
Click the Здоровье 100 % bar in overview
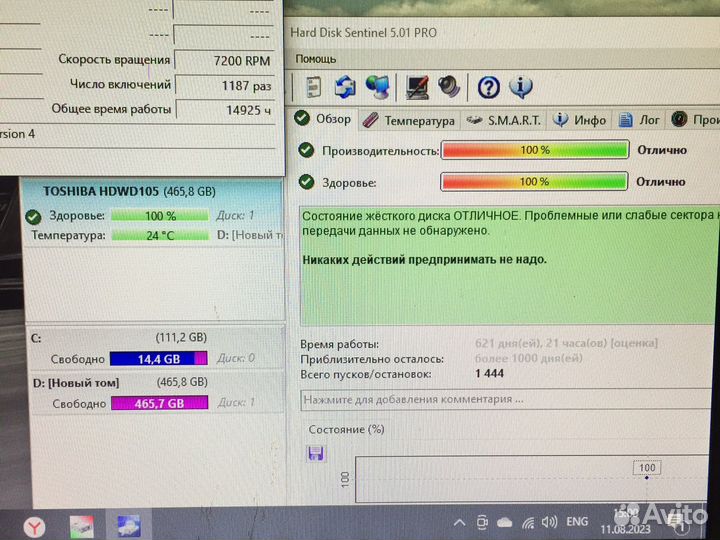point(534,182)
